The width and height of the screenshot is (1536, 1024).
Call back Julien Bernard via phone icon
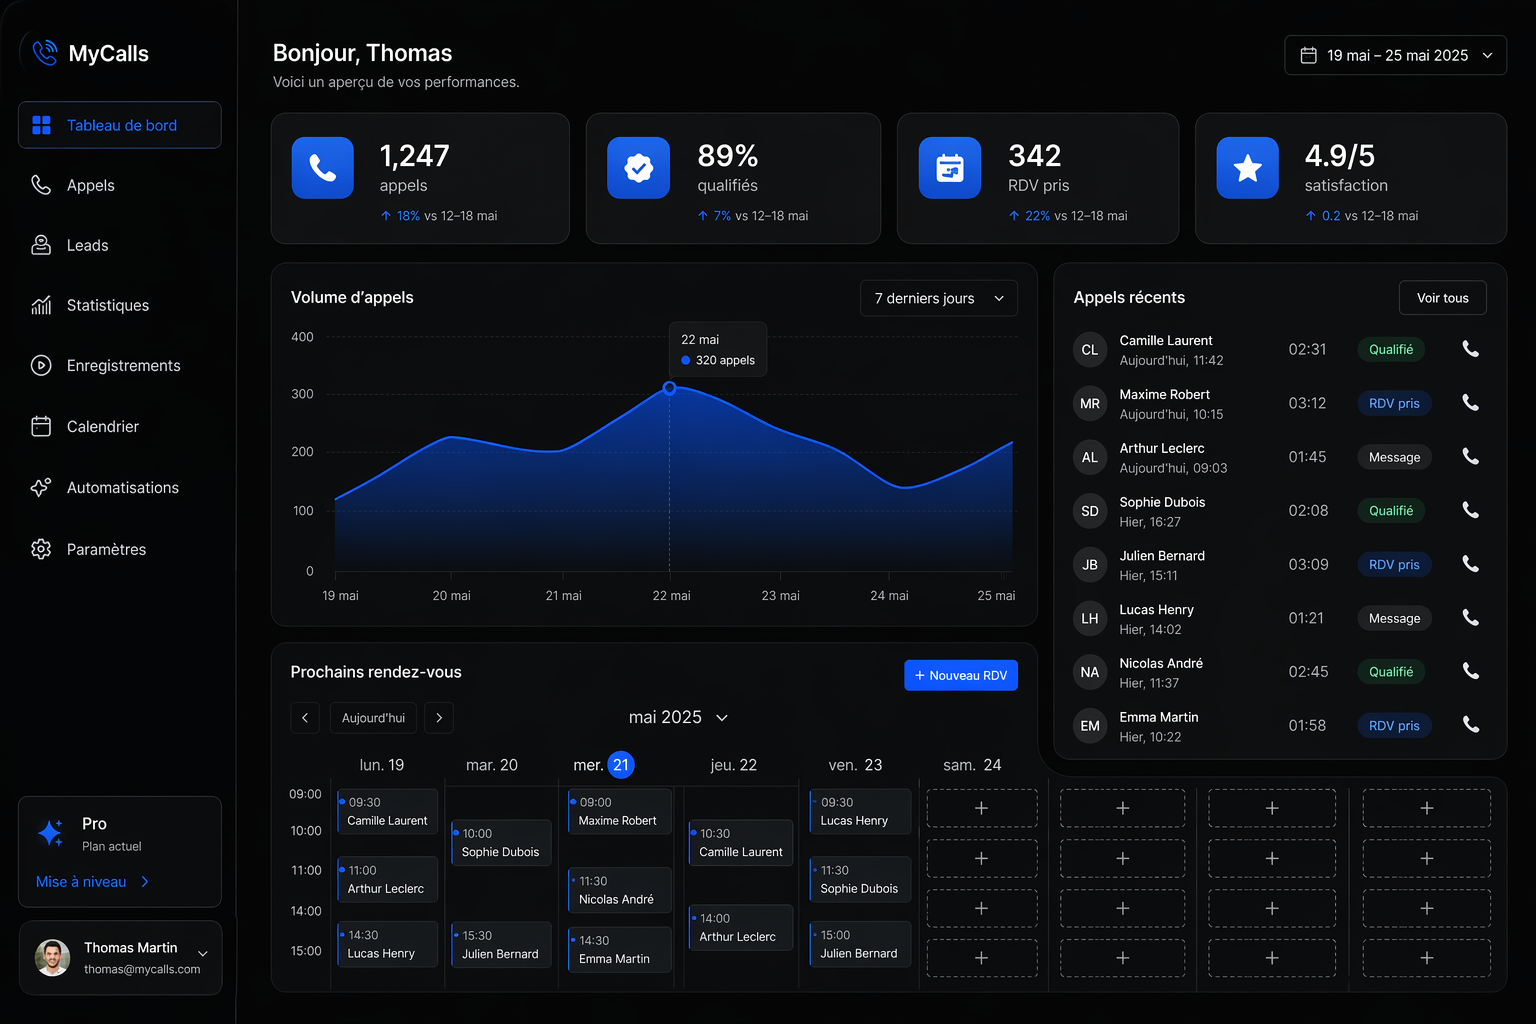click(1470, 564)
